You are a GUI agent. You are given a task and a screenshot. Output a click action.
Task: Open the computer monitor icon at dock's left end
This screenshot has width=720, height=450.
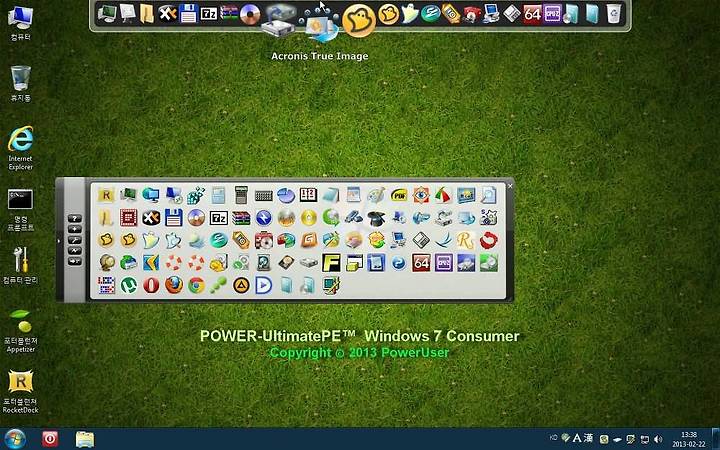point(107,14)
